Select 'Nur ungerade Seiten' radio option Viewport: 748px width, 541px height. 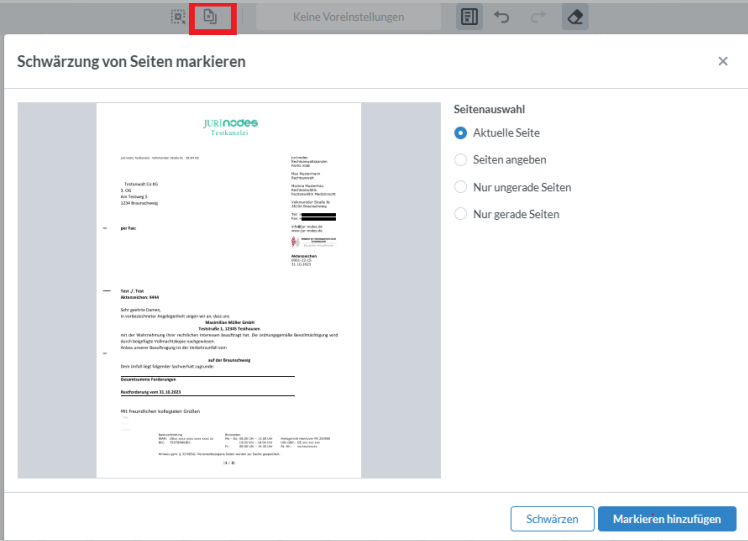pos(461,187)
